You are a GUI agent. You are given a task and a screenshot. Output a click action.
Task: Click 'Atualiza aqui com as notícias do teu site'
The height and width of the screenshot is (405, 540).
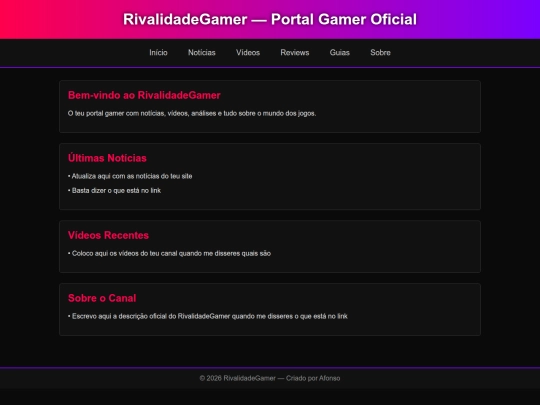130,176
